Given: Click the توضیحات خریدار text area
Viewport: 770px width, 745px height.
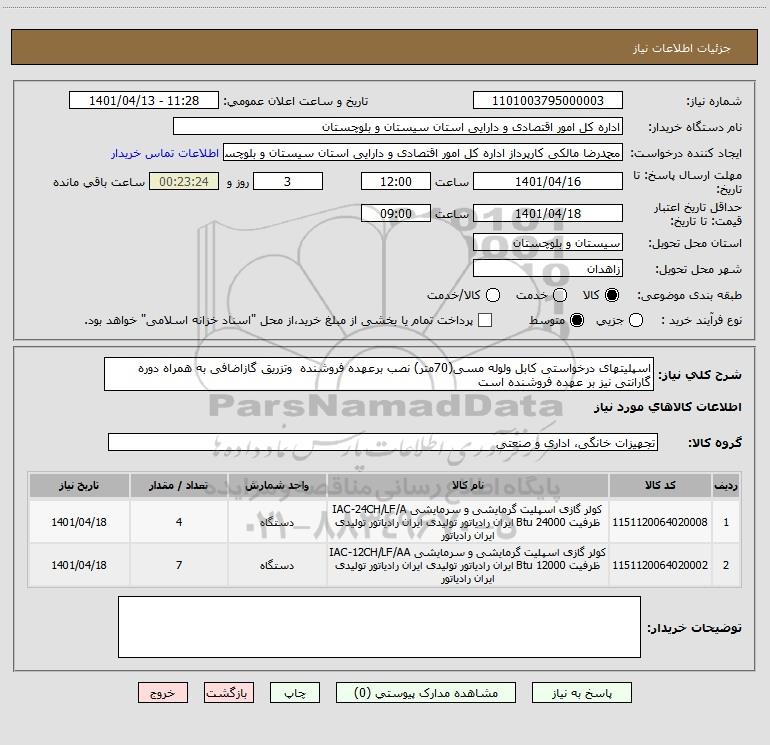Looking at the screenshot, I should click(x=379, y=627).
